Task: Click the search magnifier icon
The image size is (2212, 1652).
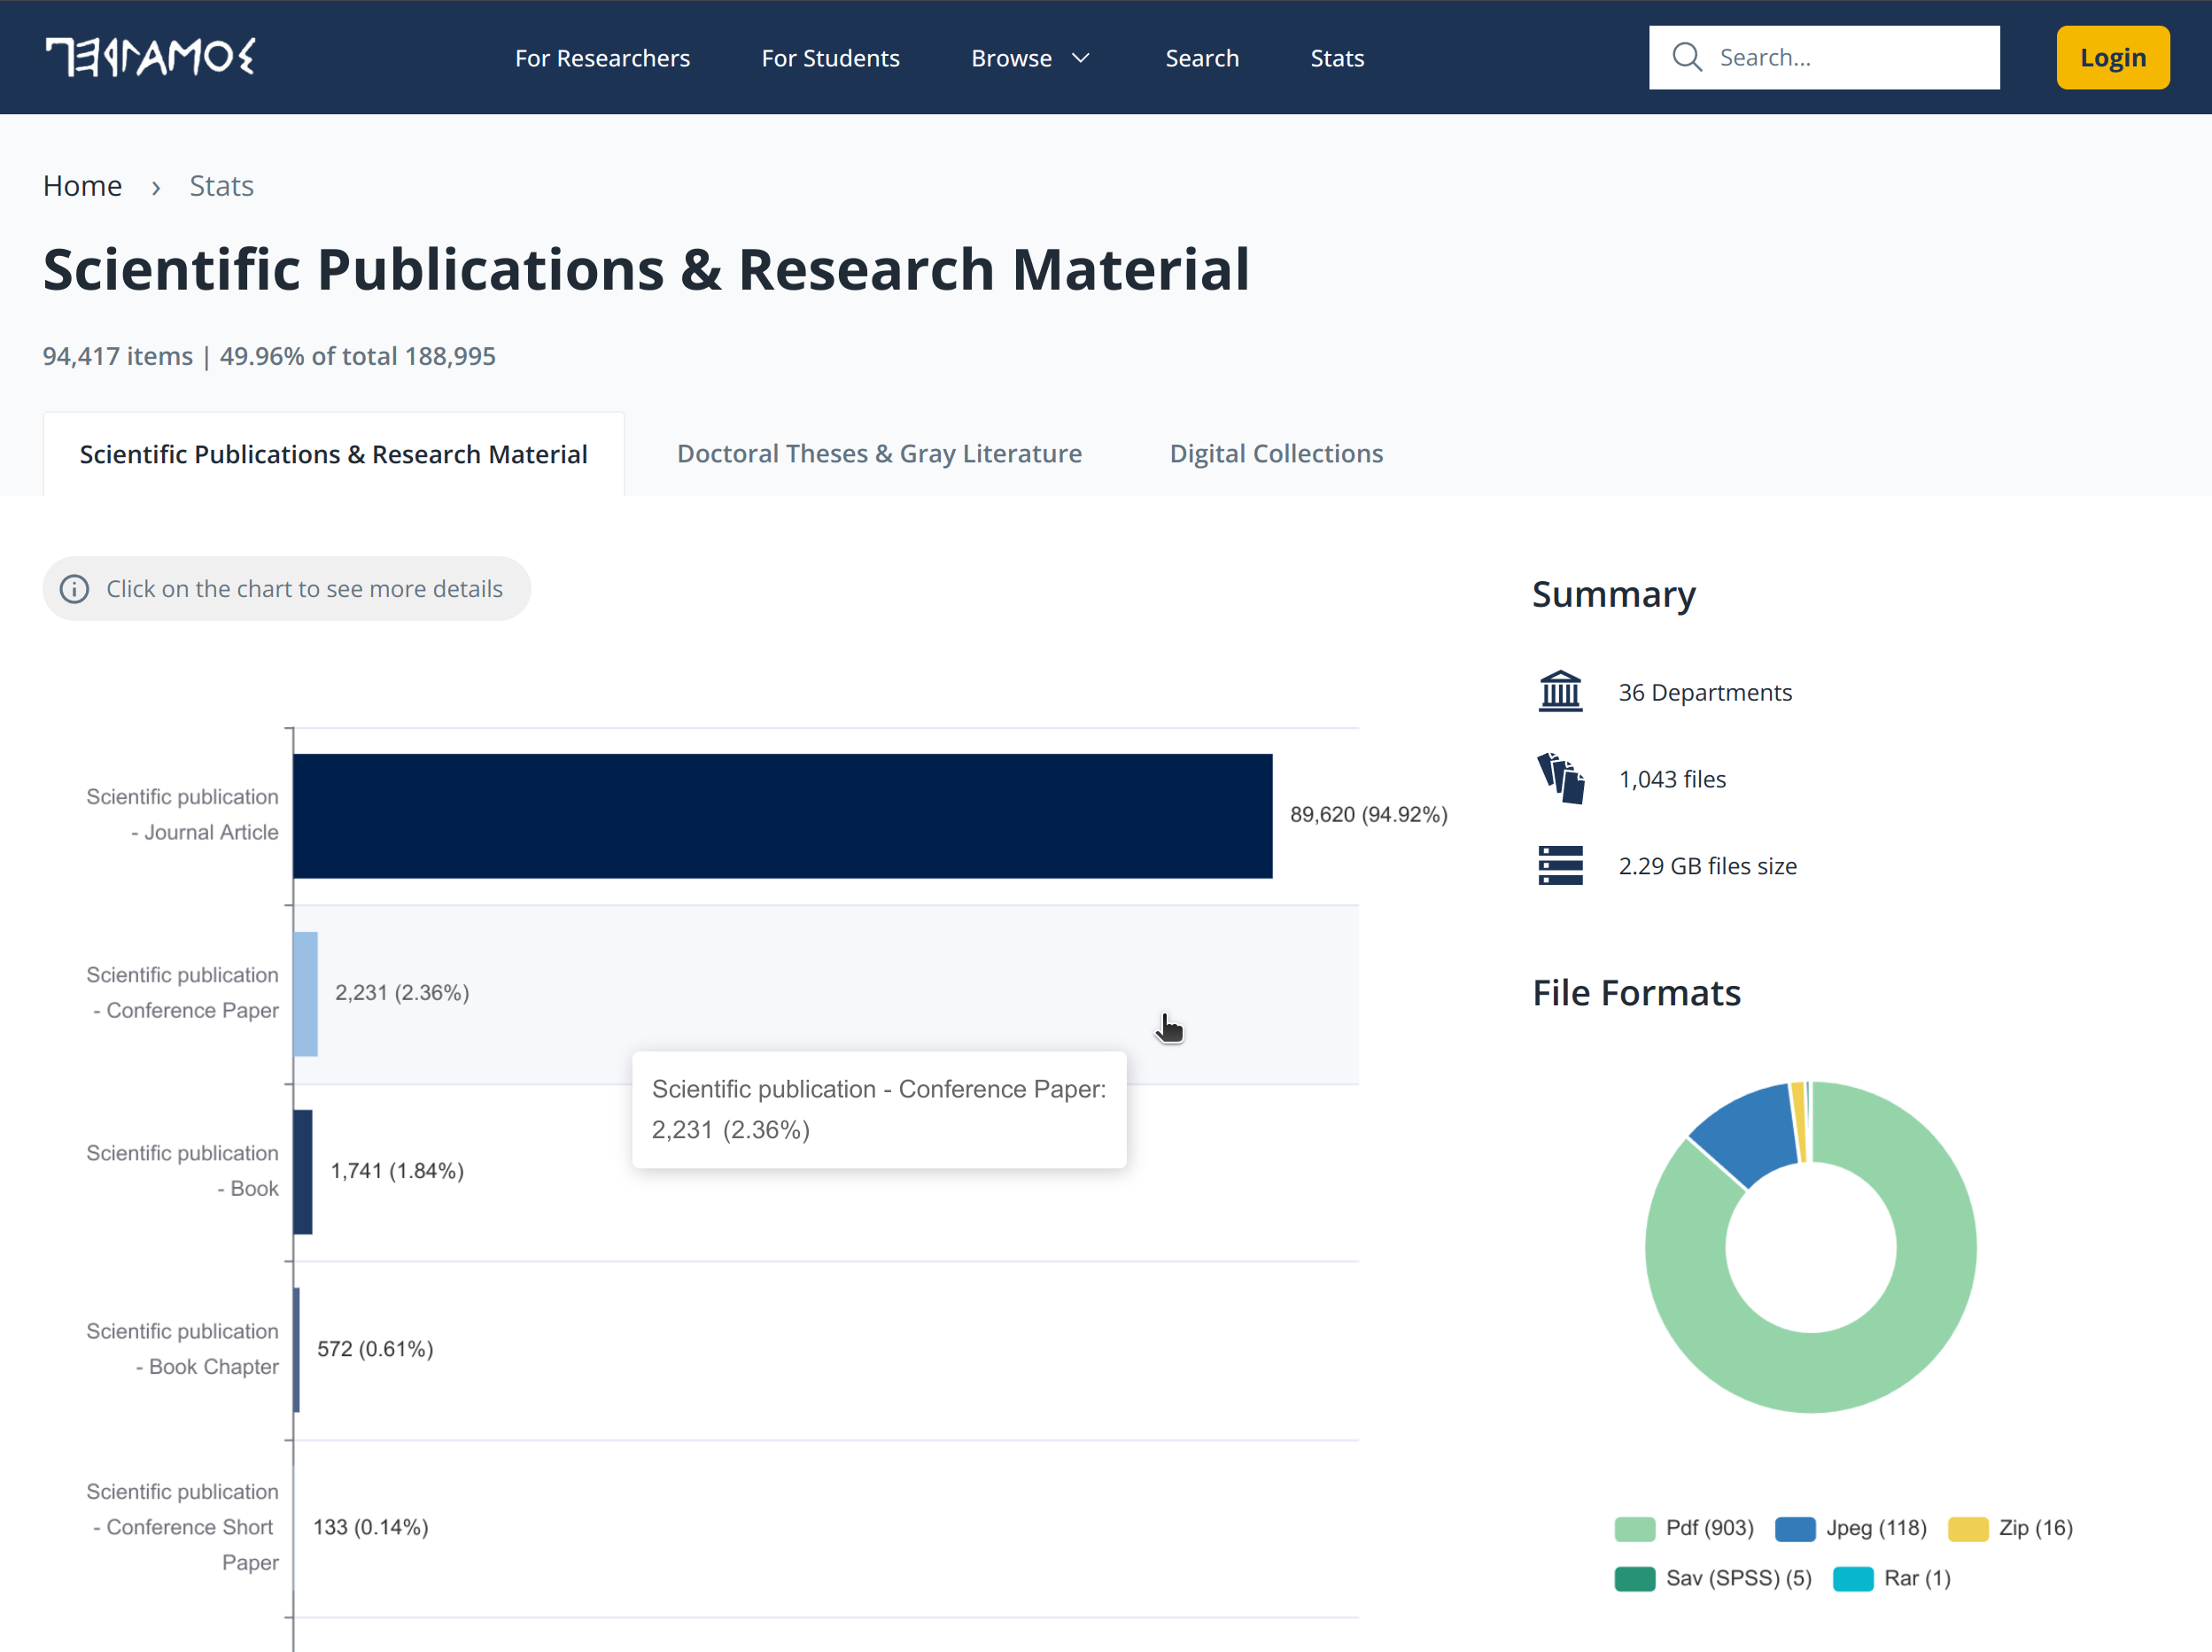Action: click(x=1686, y=57)
